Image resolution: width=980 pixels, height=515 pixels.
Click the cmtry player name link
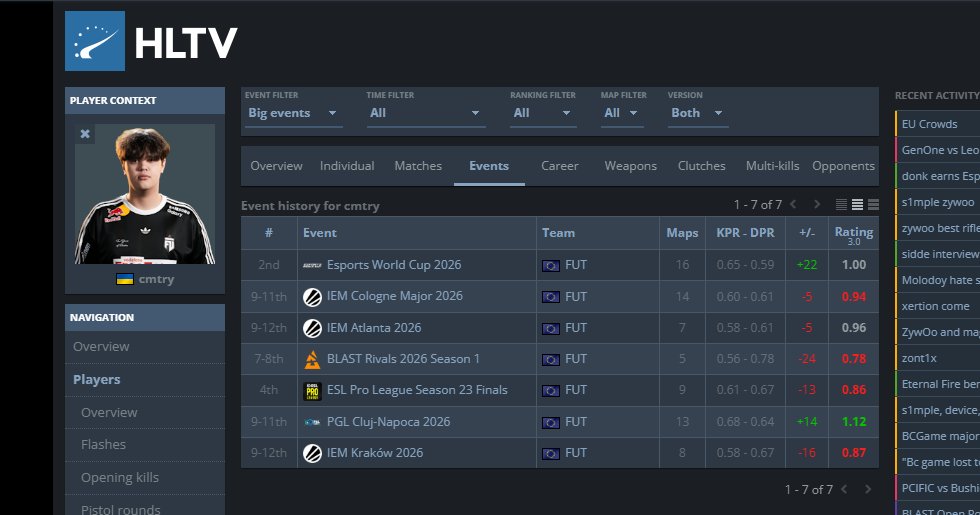point(156,279)
